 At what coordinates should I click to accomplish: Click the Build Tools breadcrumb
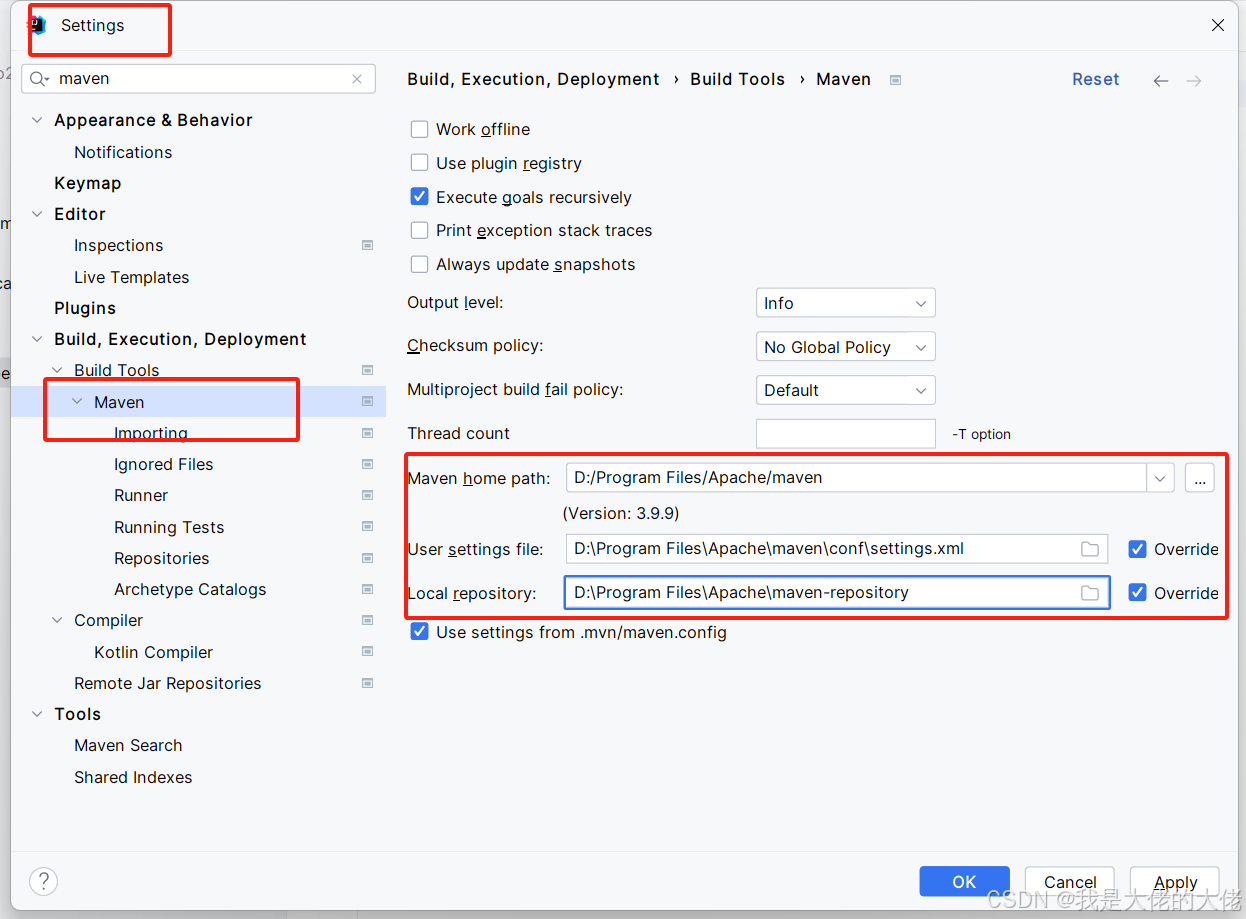pyautogui.click(x=738, y=79)
